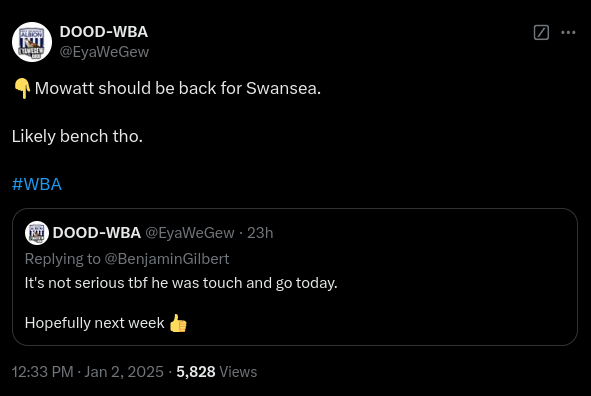Click the Grok slash icon at top right
The image size is (591, 396).
click(x=541, y=32)
